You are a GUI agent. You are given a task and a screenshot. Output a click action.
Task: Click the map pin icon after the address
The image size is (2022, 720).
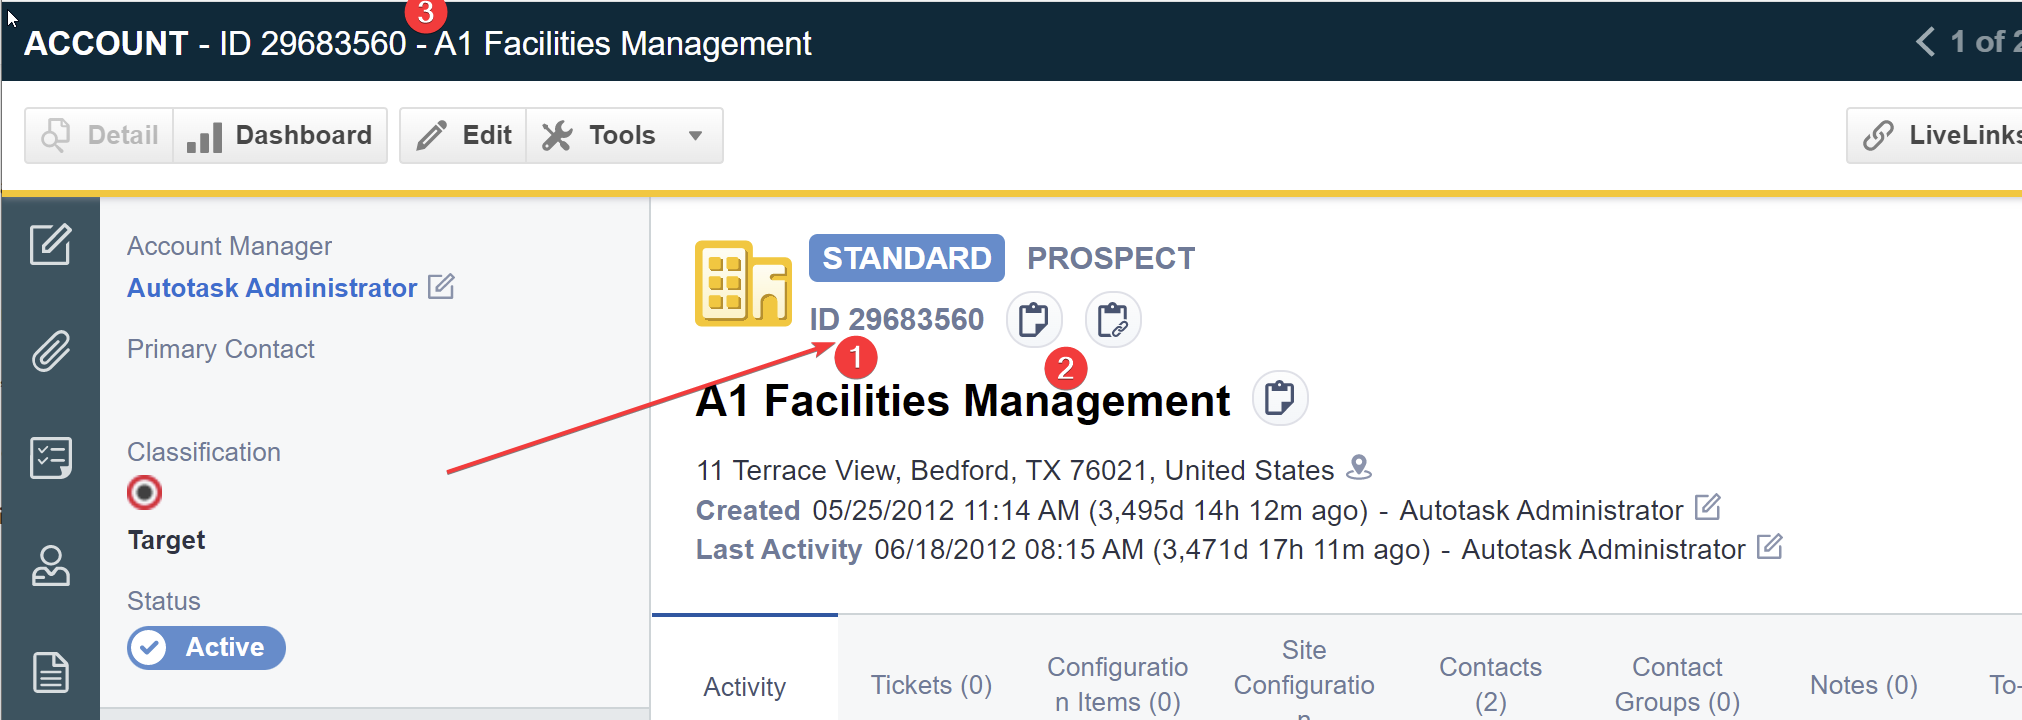click(x=1359, y=467)
